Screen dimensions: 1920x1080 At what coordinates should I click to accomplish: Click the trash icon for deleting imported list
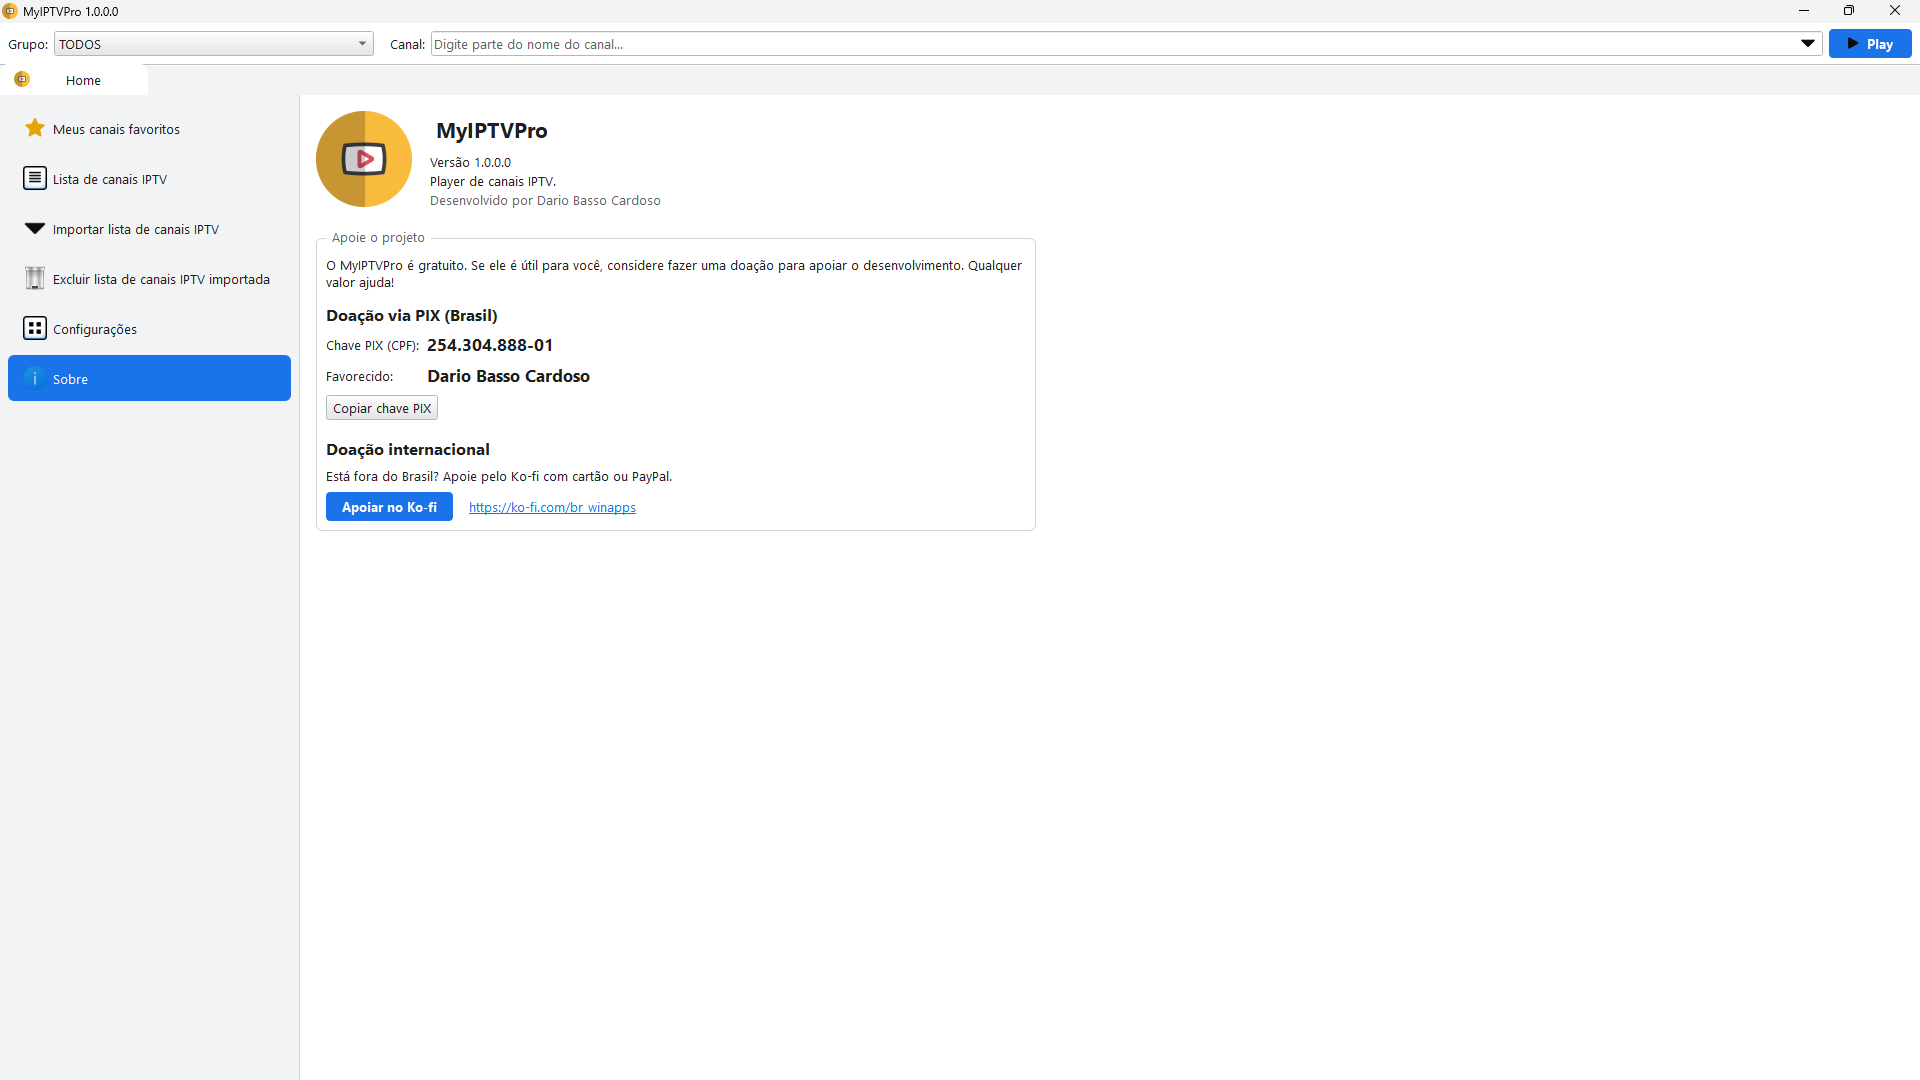coord(35,278)
